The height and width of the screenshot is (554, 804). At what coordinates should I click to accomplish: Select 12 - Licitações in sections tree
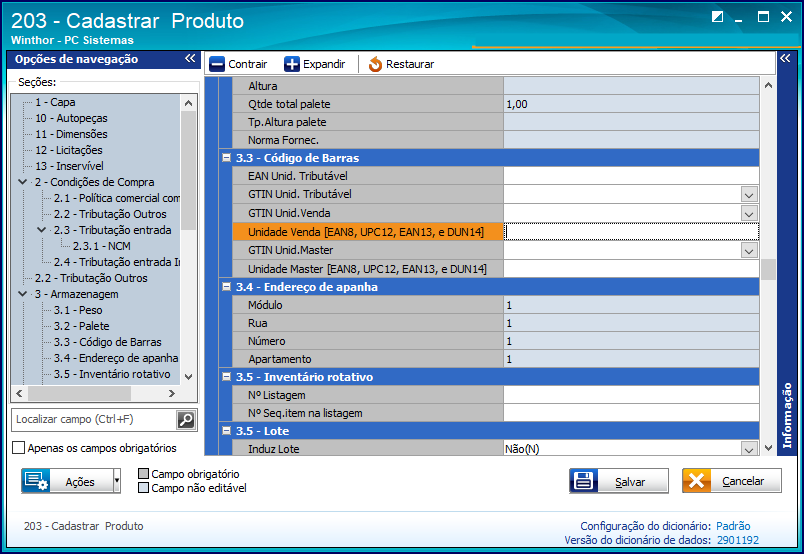point(69,150)
